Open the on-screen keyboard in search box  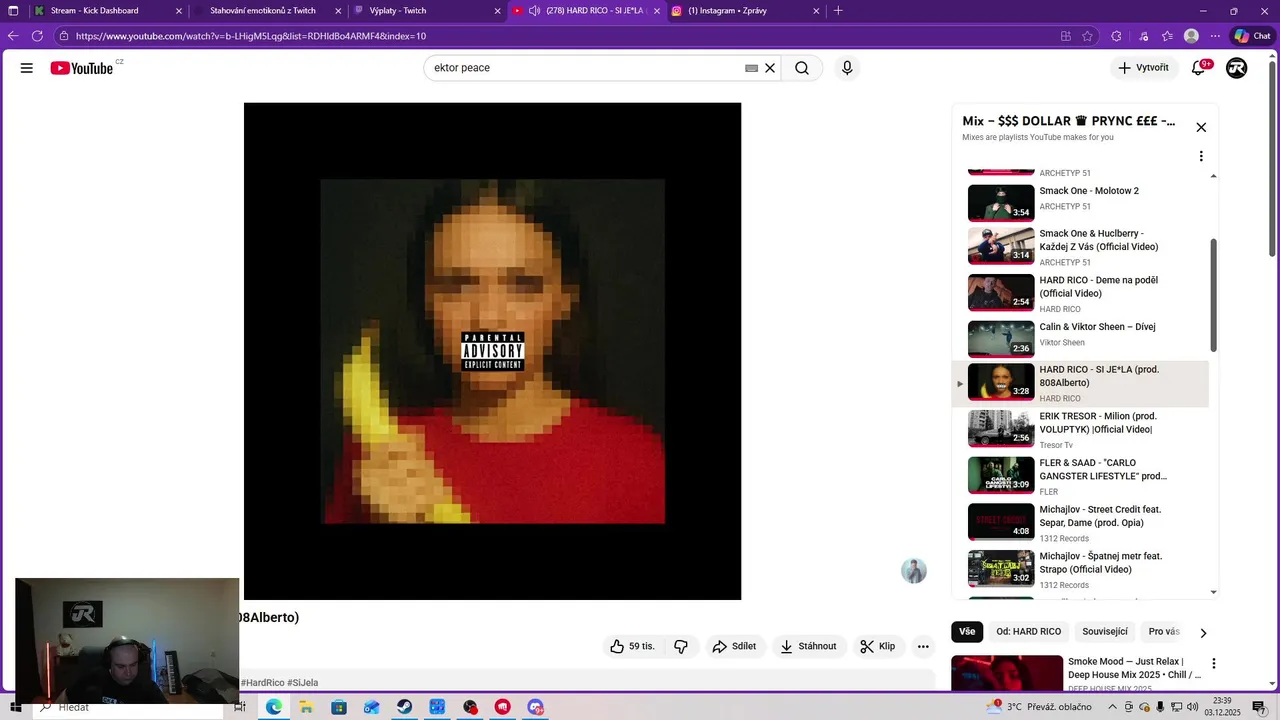tap(751, 68)
